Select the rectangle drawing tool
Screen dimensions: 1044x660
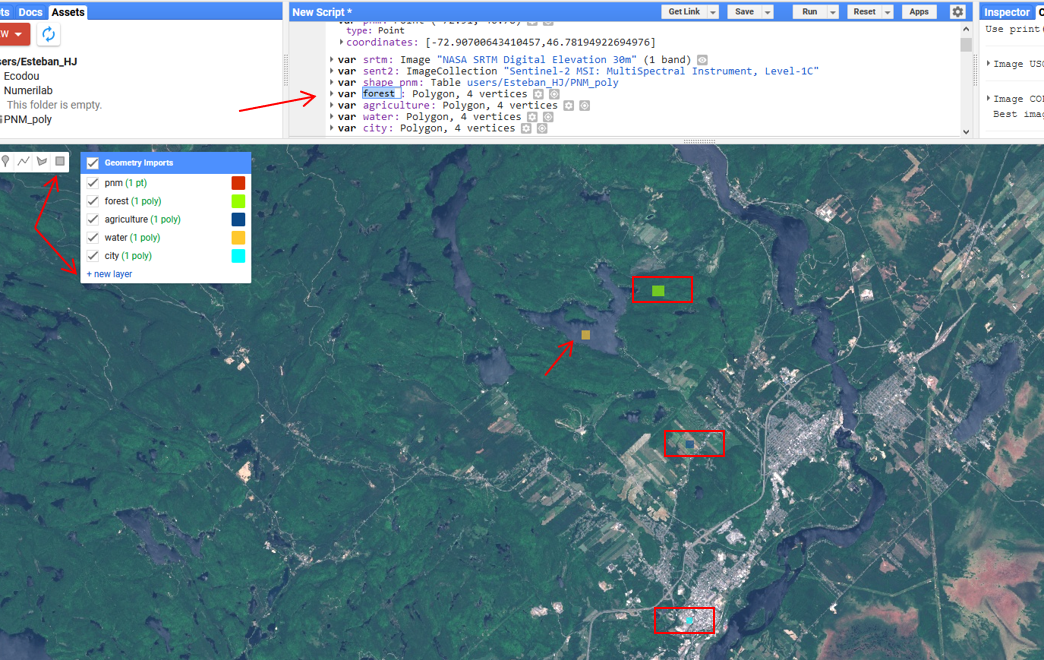coord(60,161)
